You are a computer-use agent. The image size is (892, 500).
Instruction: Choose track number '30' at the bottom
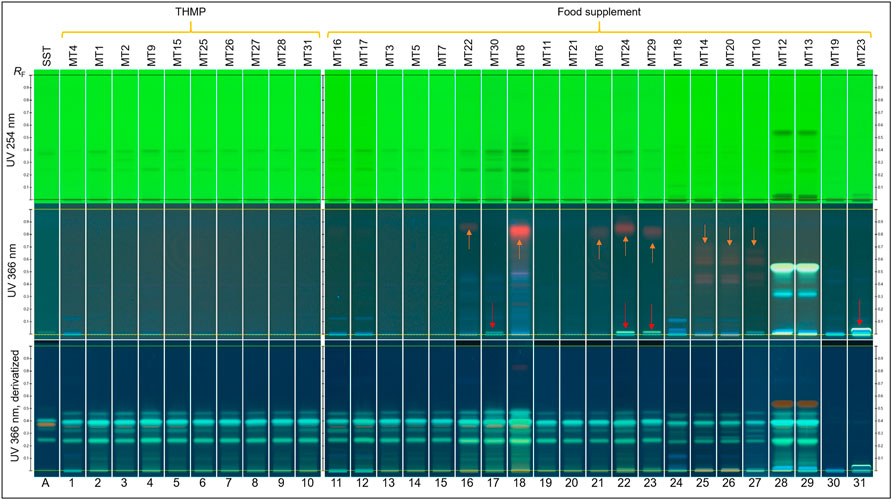pyautogui.click(x=834, y=484)
